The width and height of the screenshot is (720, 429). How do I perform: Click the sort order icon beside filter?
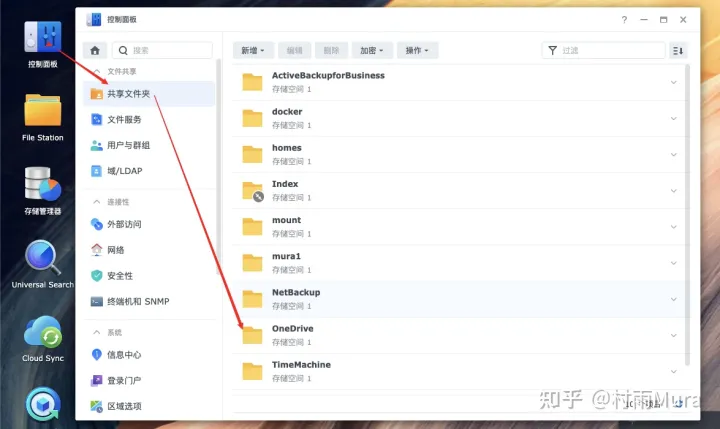pos(678,51)
